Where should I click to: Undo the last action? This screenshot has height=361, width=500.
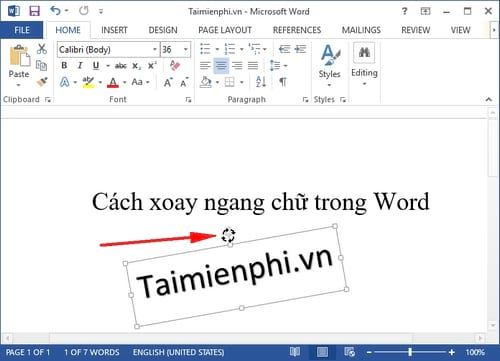tap(55, 11)
